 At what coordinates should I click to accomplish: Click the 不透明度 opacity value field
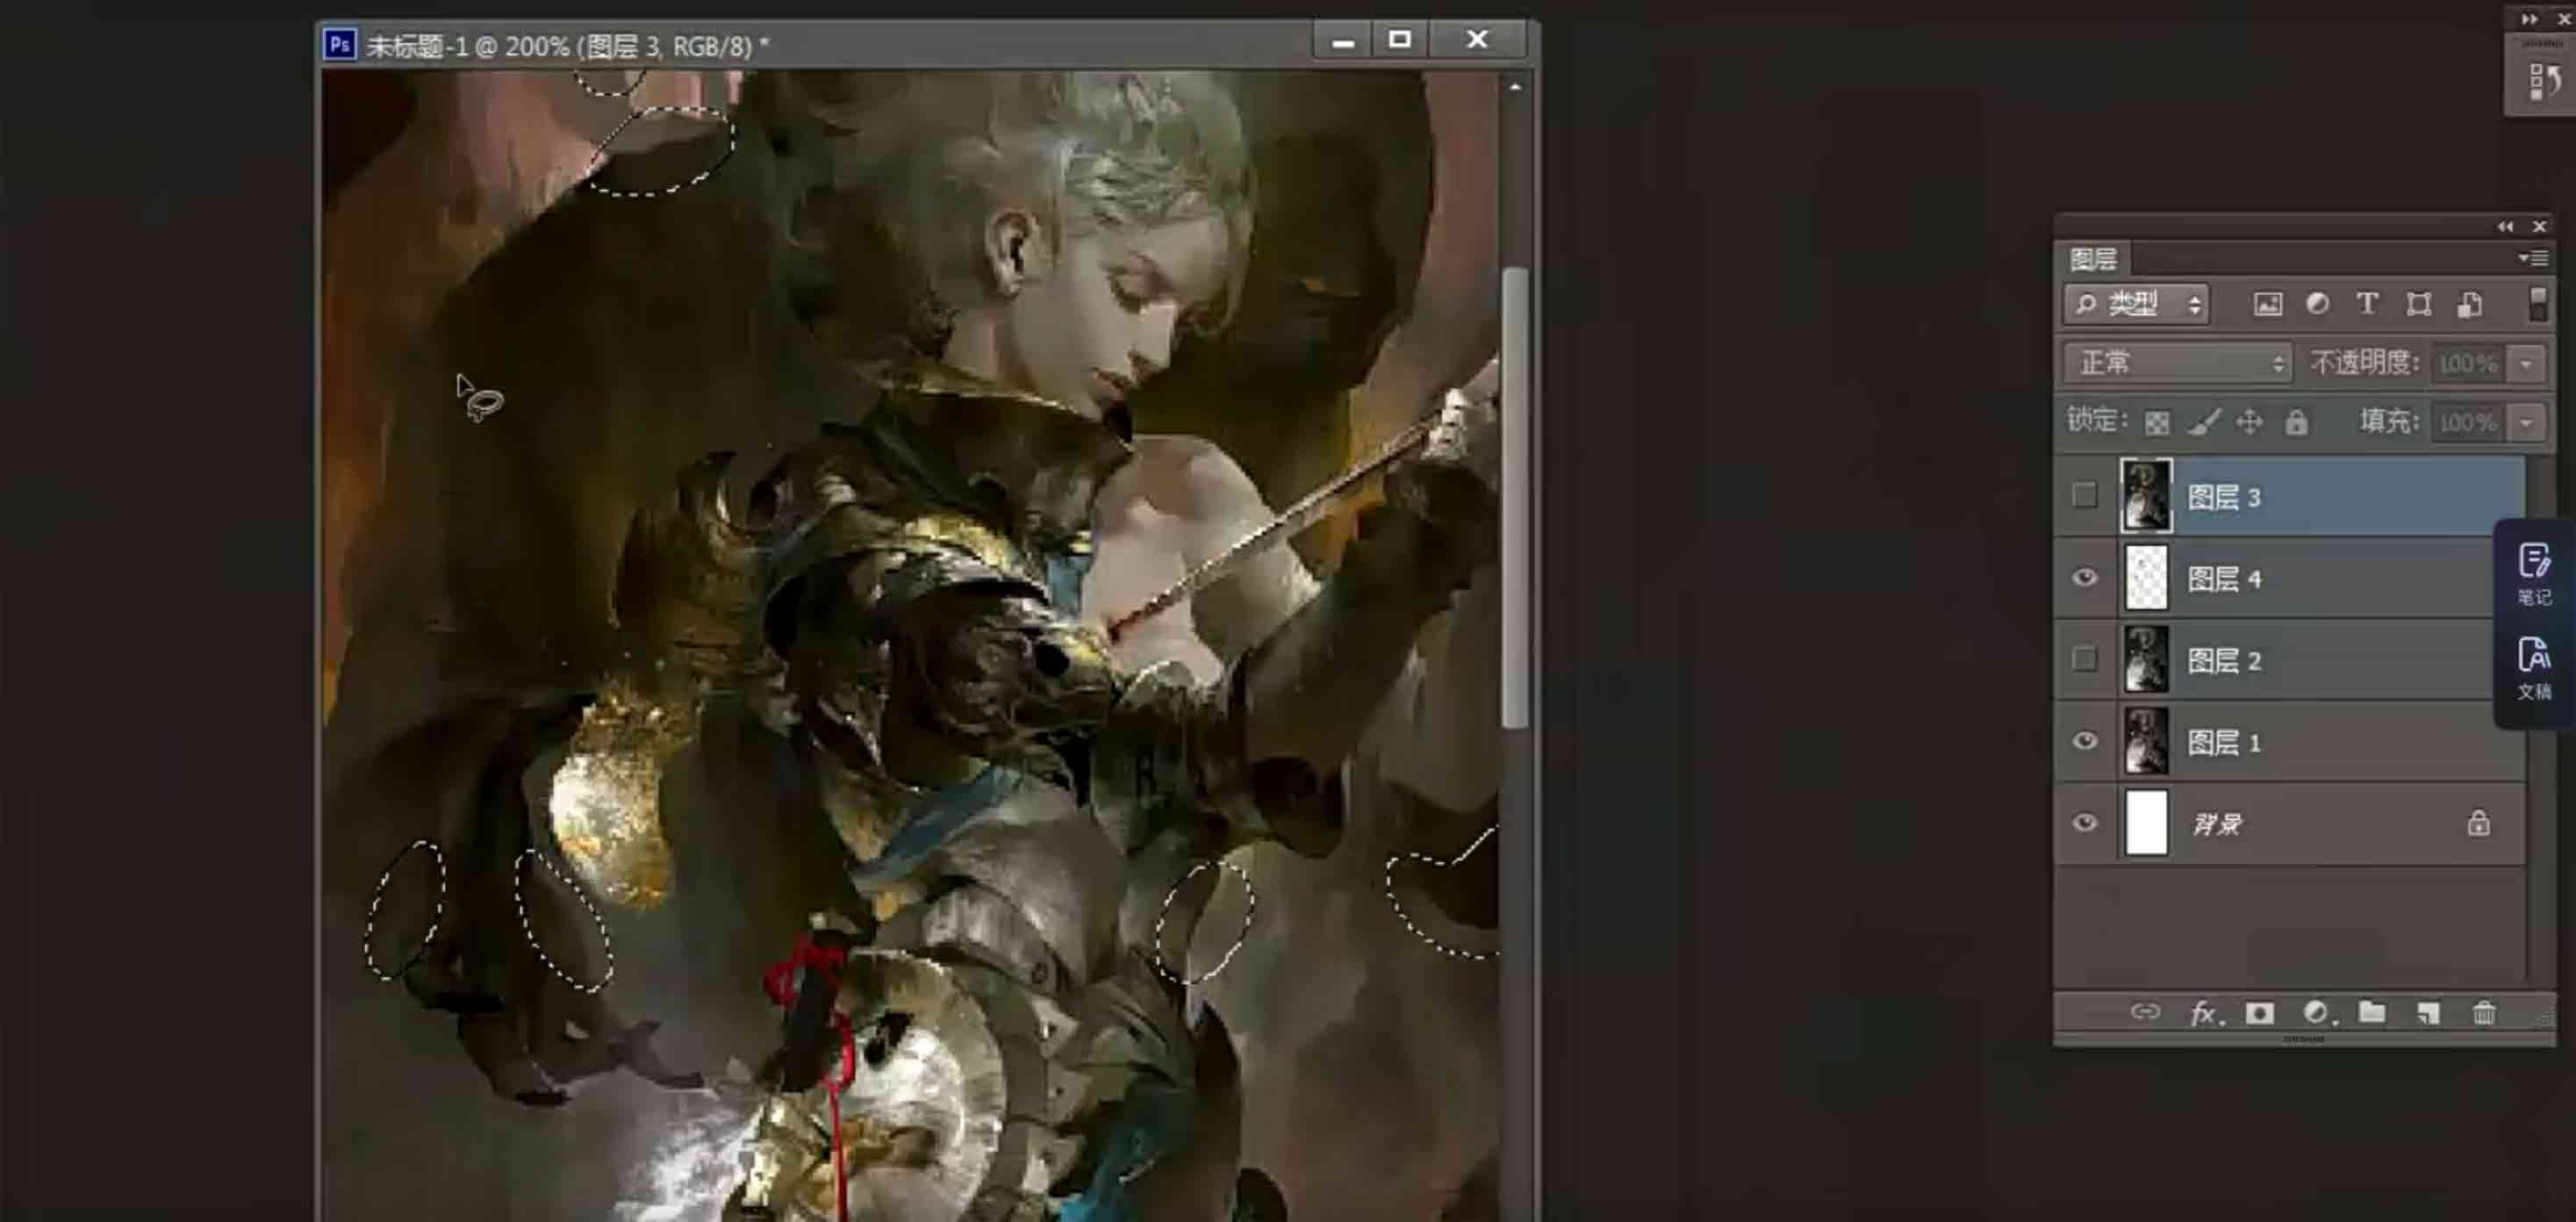pos(2470,364)
